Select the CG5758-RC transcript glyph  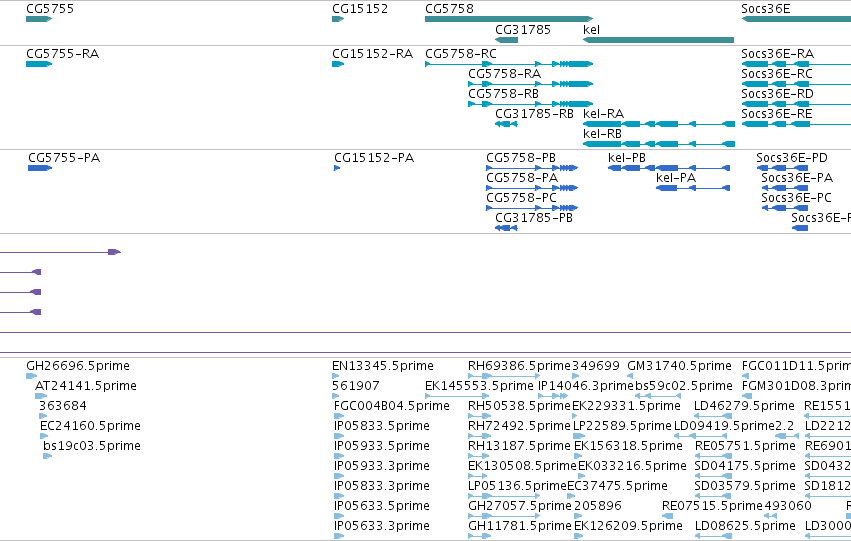coord(509,64)
